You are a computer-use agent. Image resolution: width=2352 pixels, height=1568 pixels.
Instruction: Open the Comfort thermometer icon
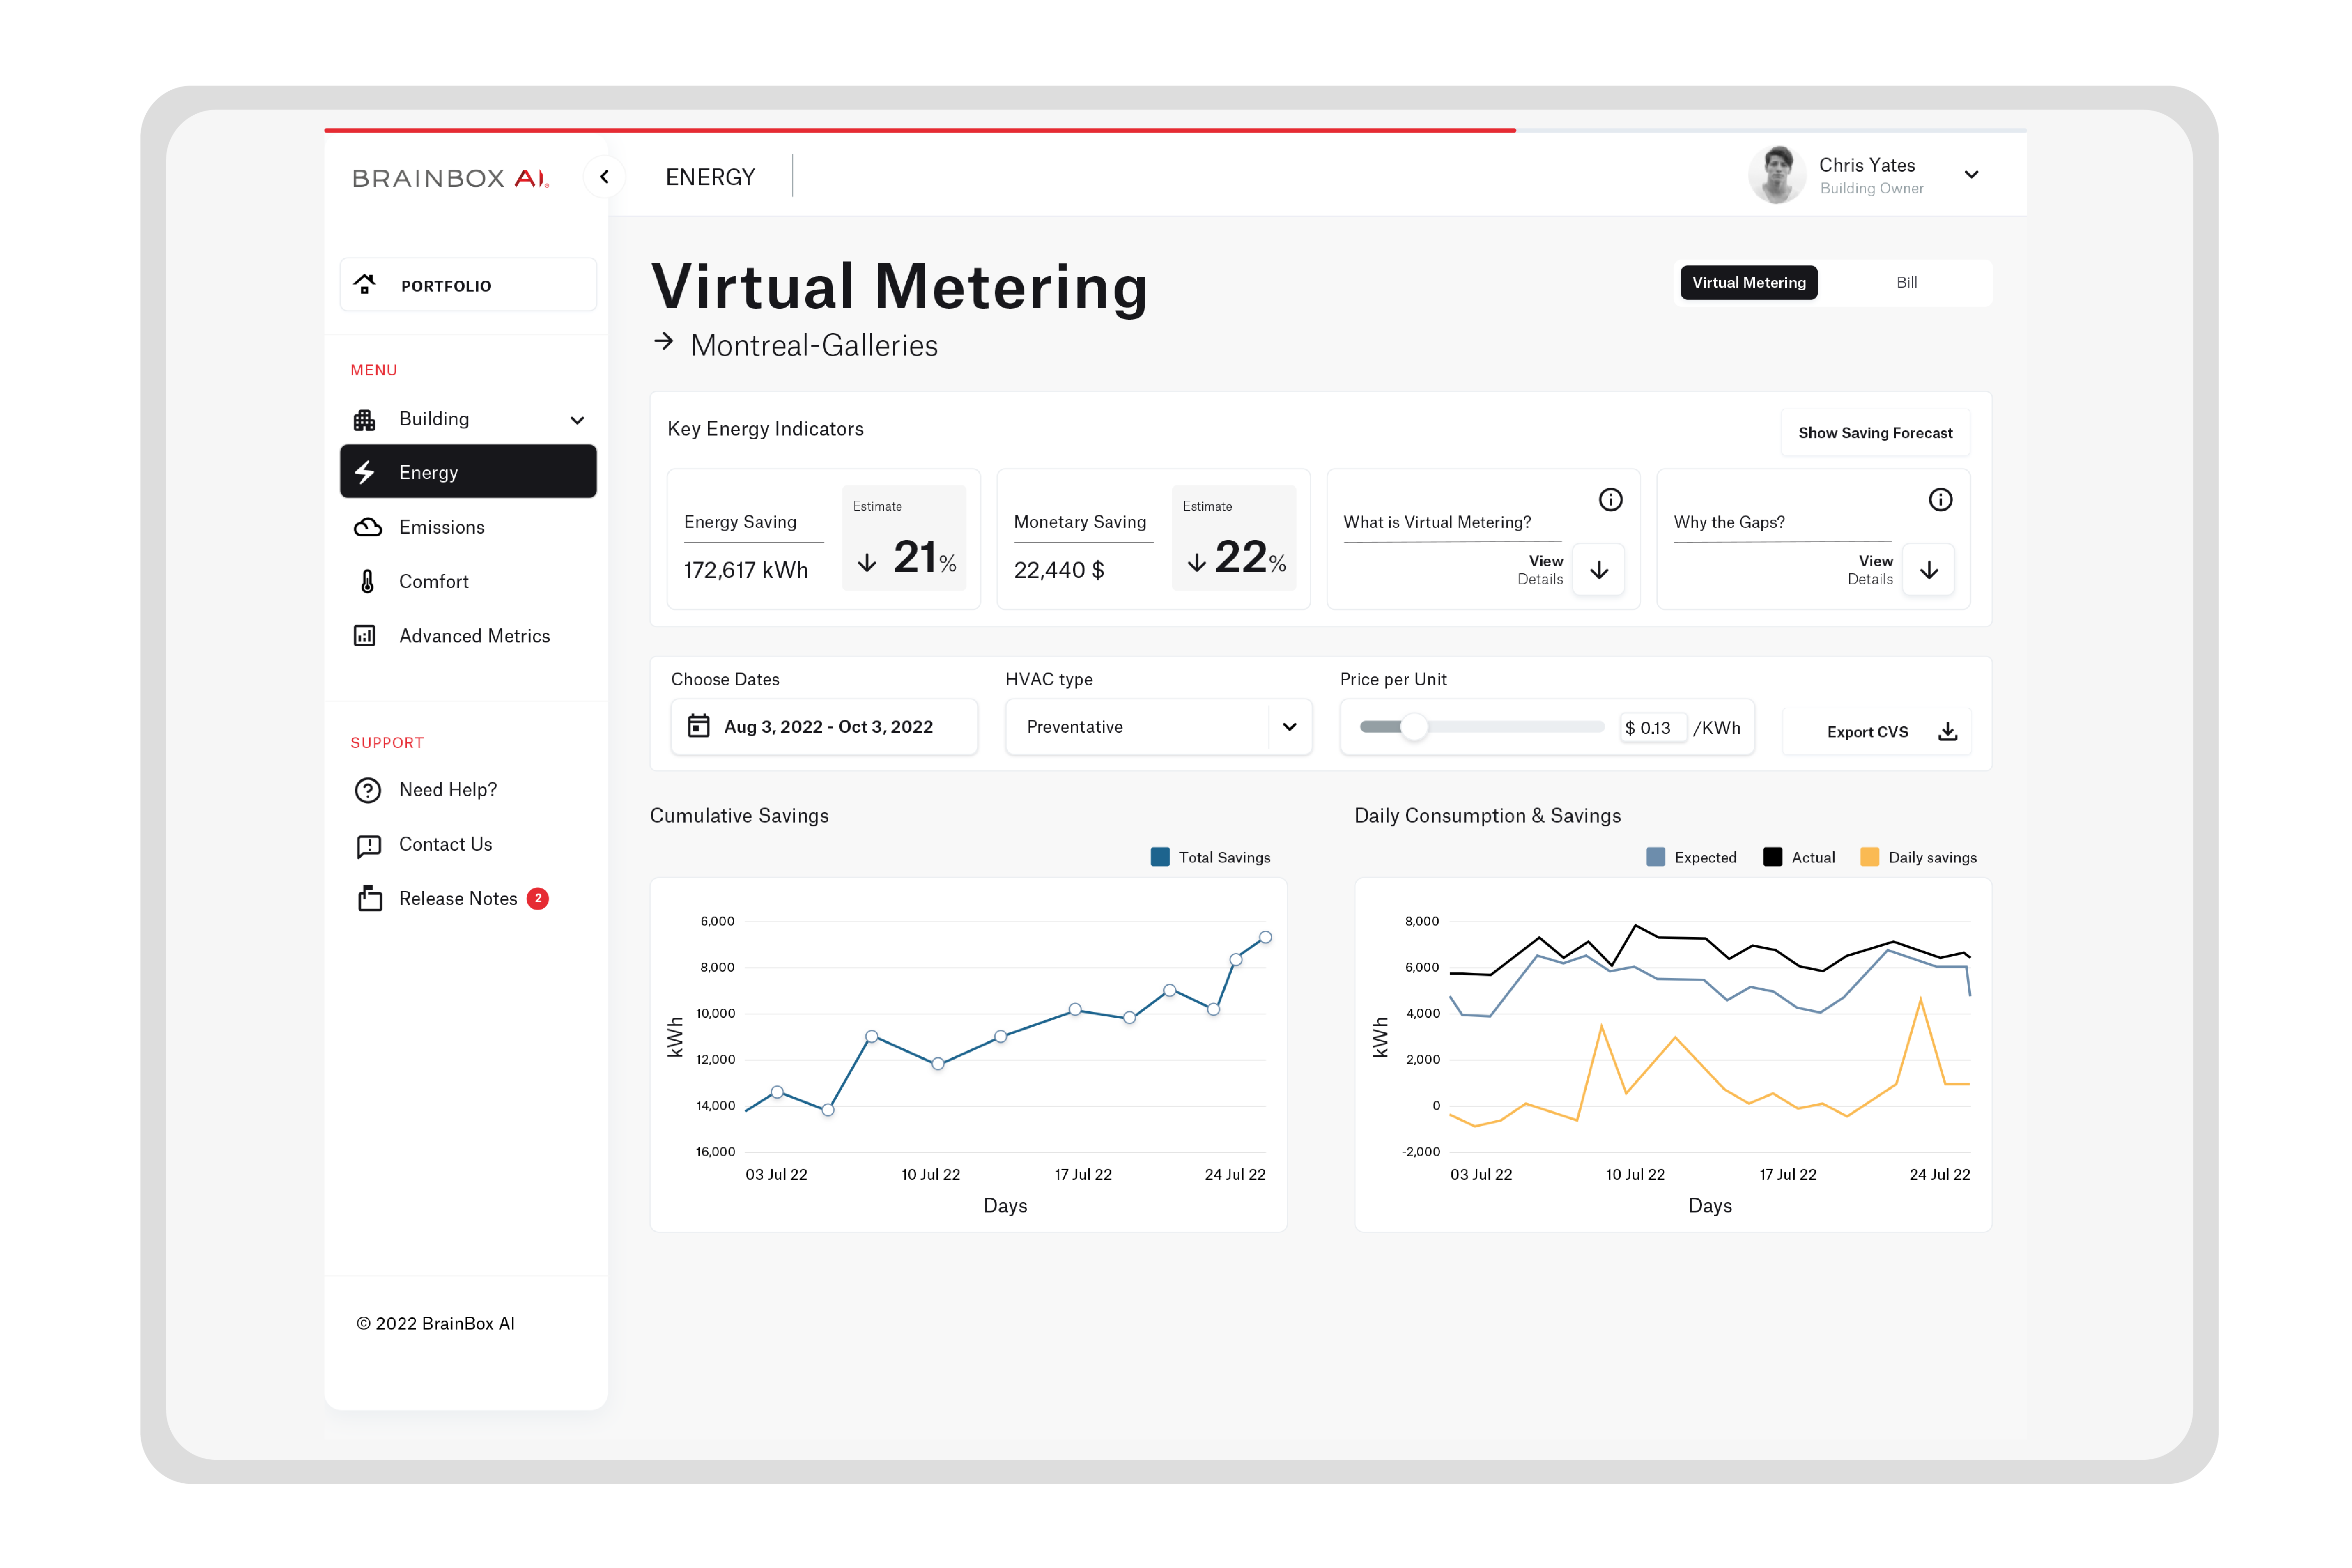367,581
